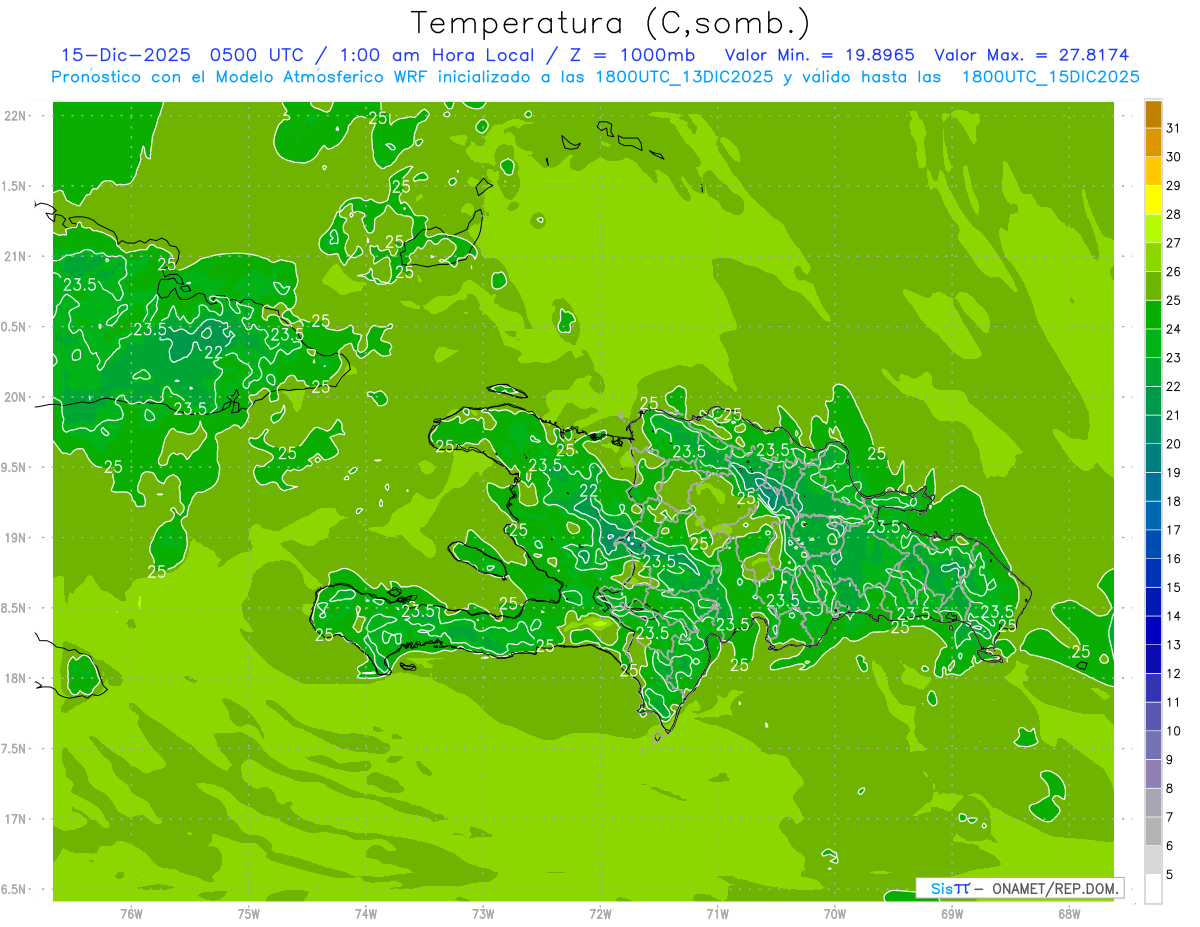Image resolution: width=1200 pixels, height=927 pixels.
Task: Click the purple swatch between 9 and 10
Action: [x=1153, y=745]
